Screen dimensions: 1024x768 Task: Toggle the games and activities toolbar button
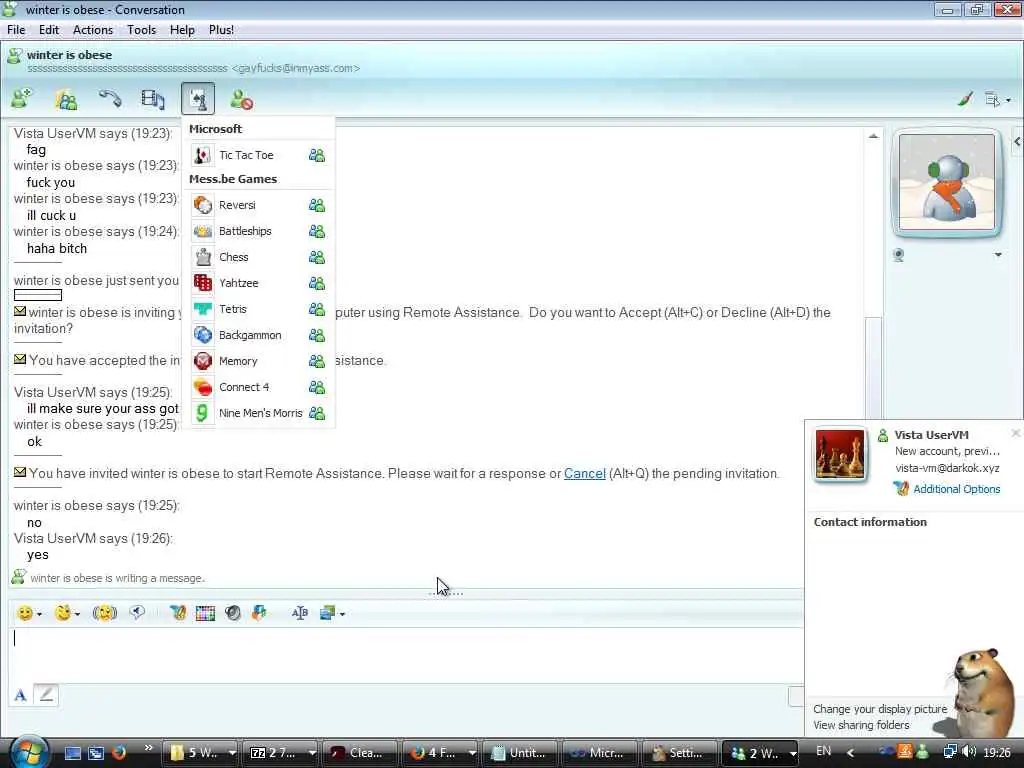[x=198, y=99]
